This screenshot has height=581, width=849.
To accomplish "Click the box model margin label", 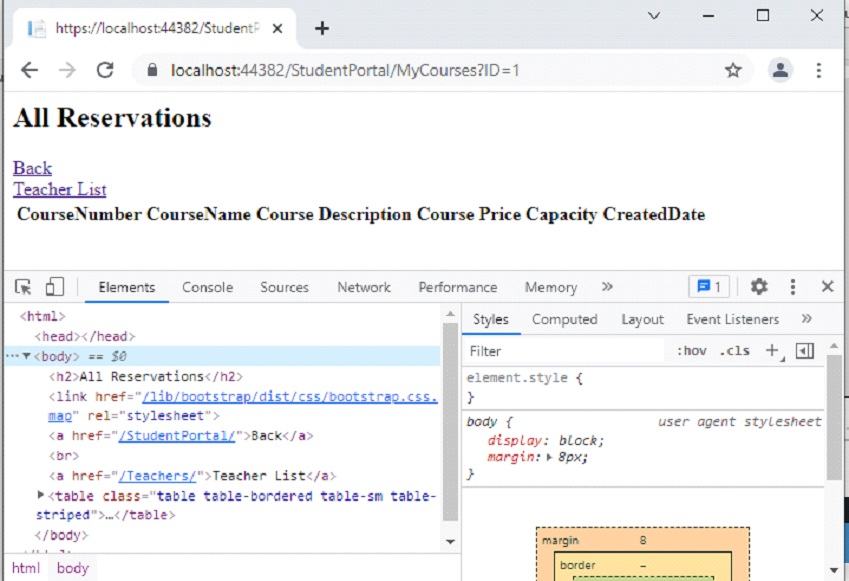I will point(560,540).
